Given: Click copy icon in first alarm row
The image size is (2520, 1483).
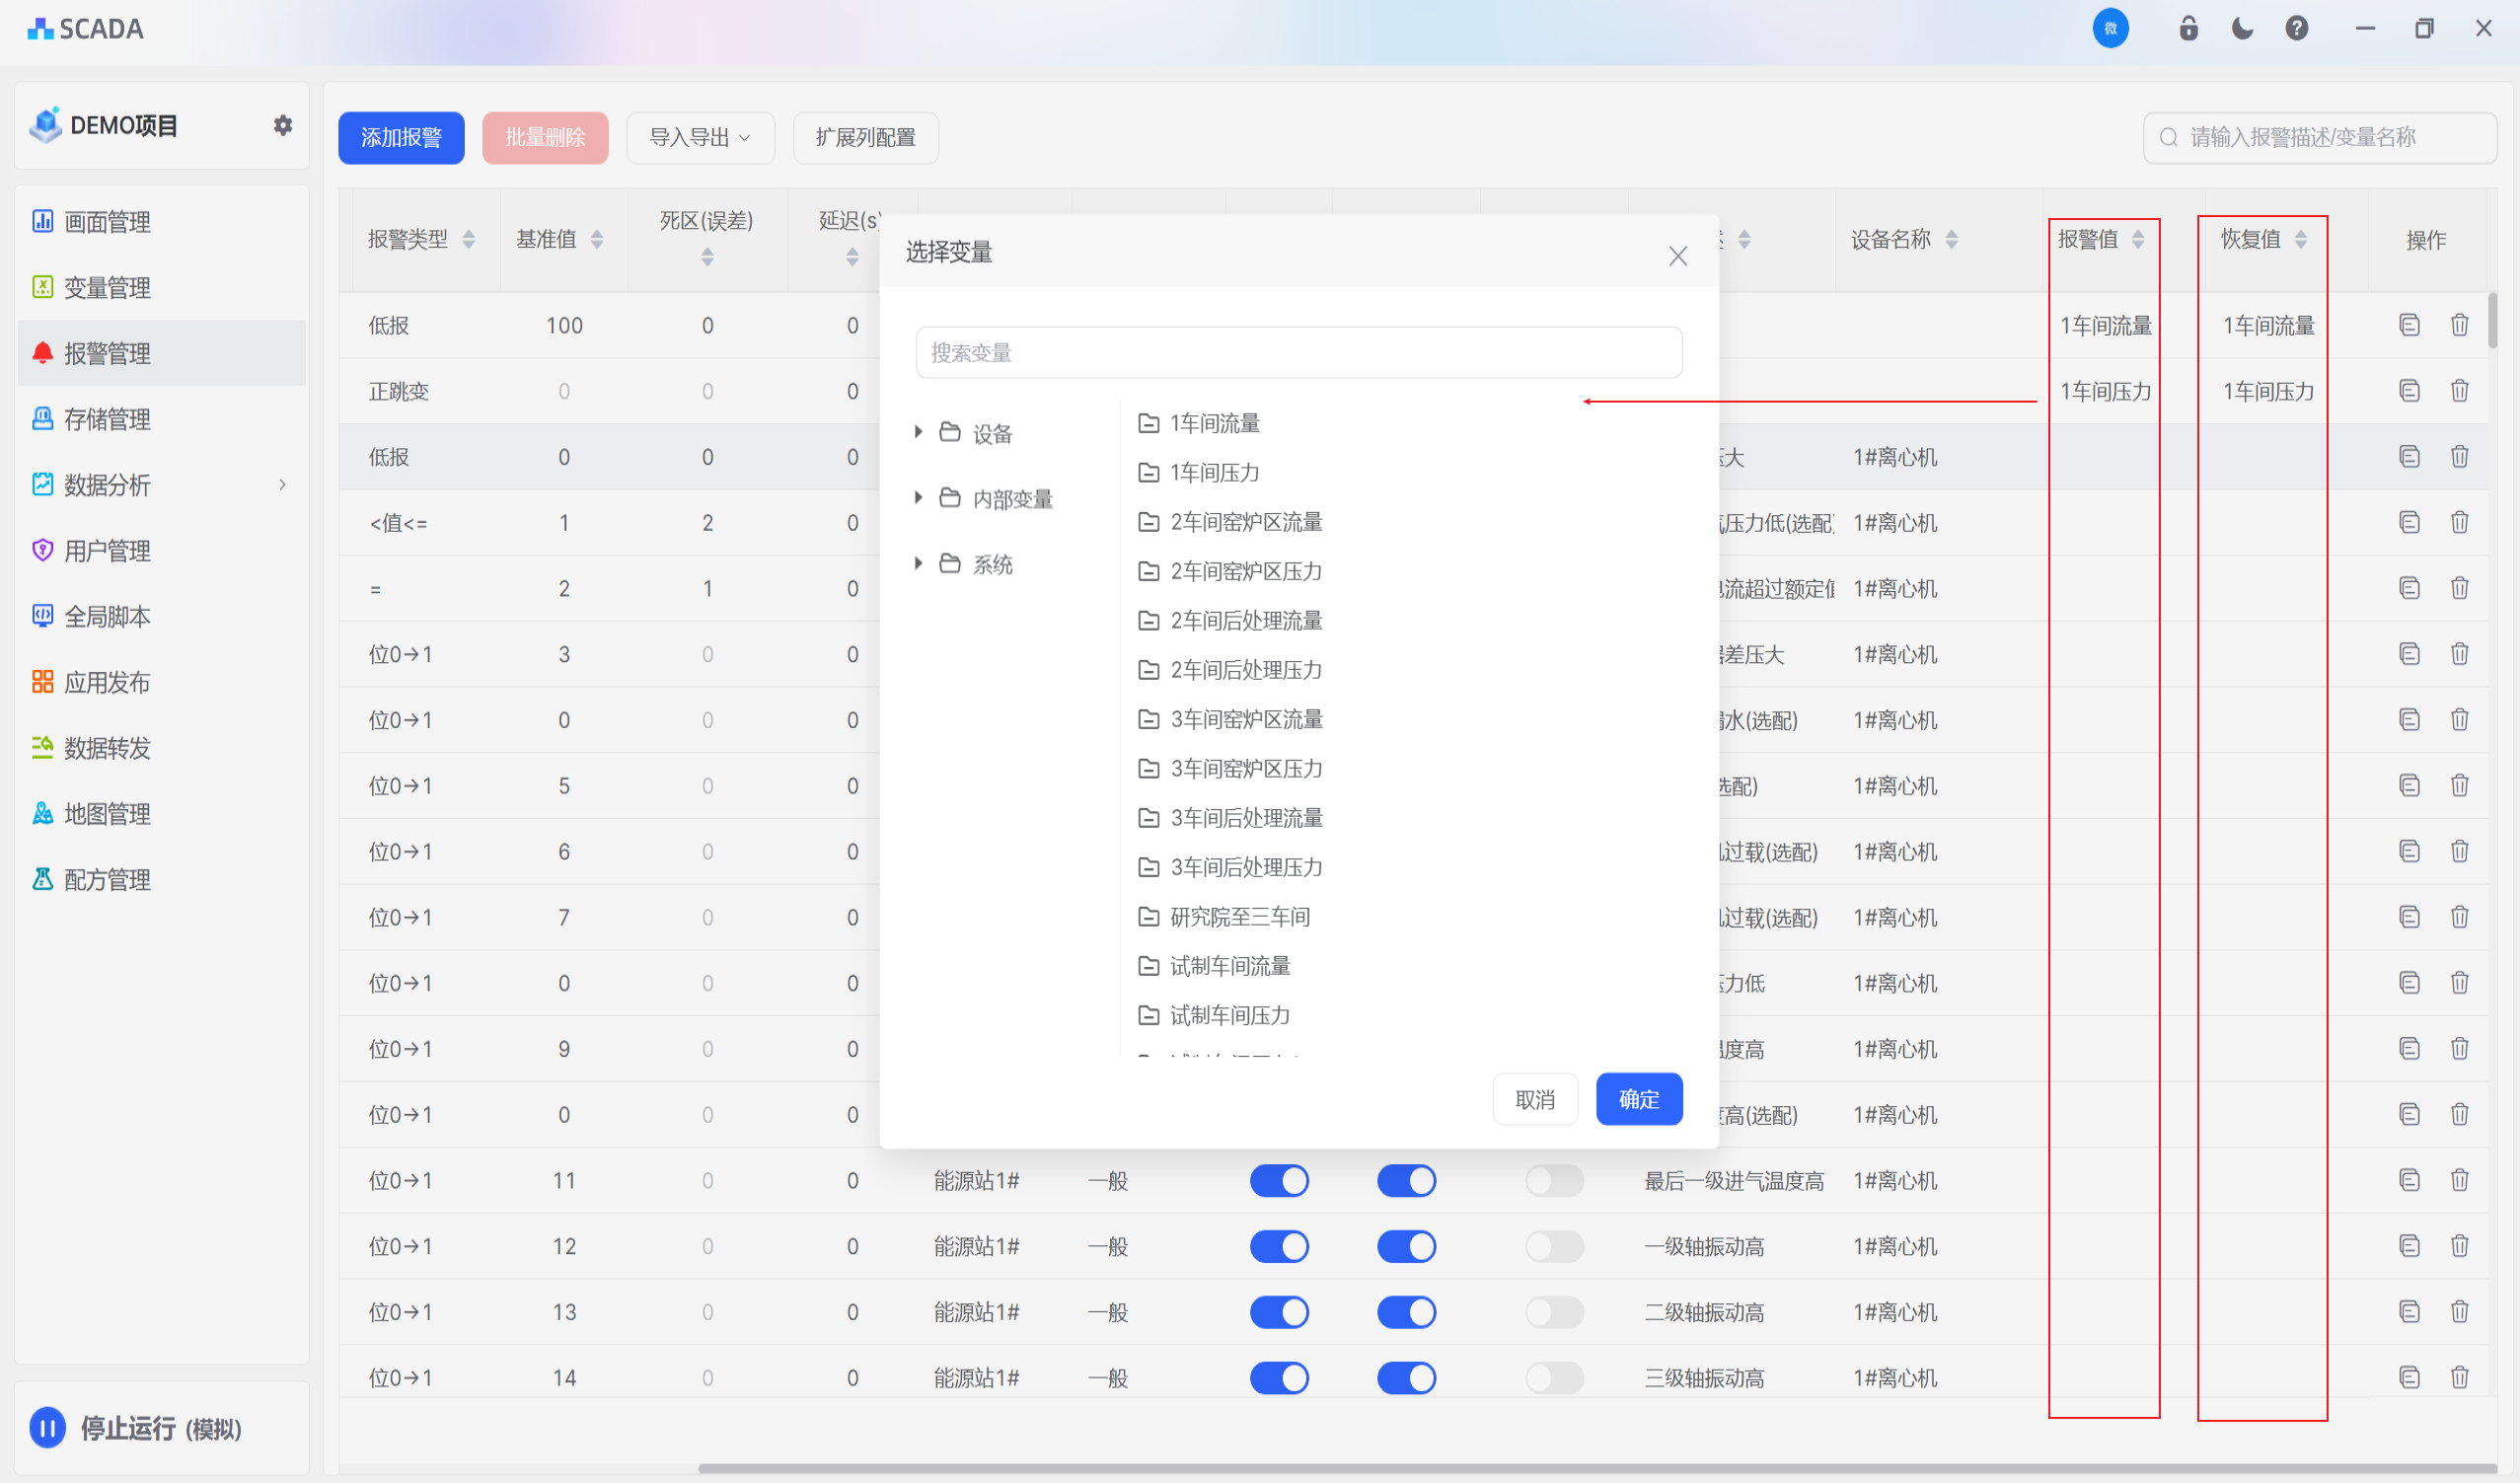Looking at the screenshot, I should point(2409,325).
